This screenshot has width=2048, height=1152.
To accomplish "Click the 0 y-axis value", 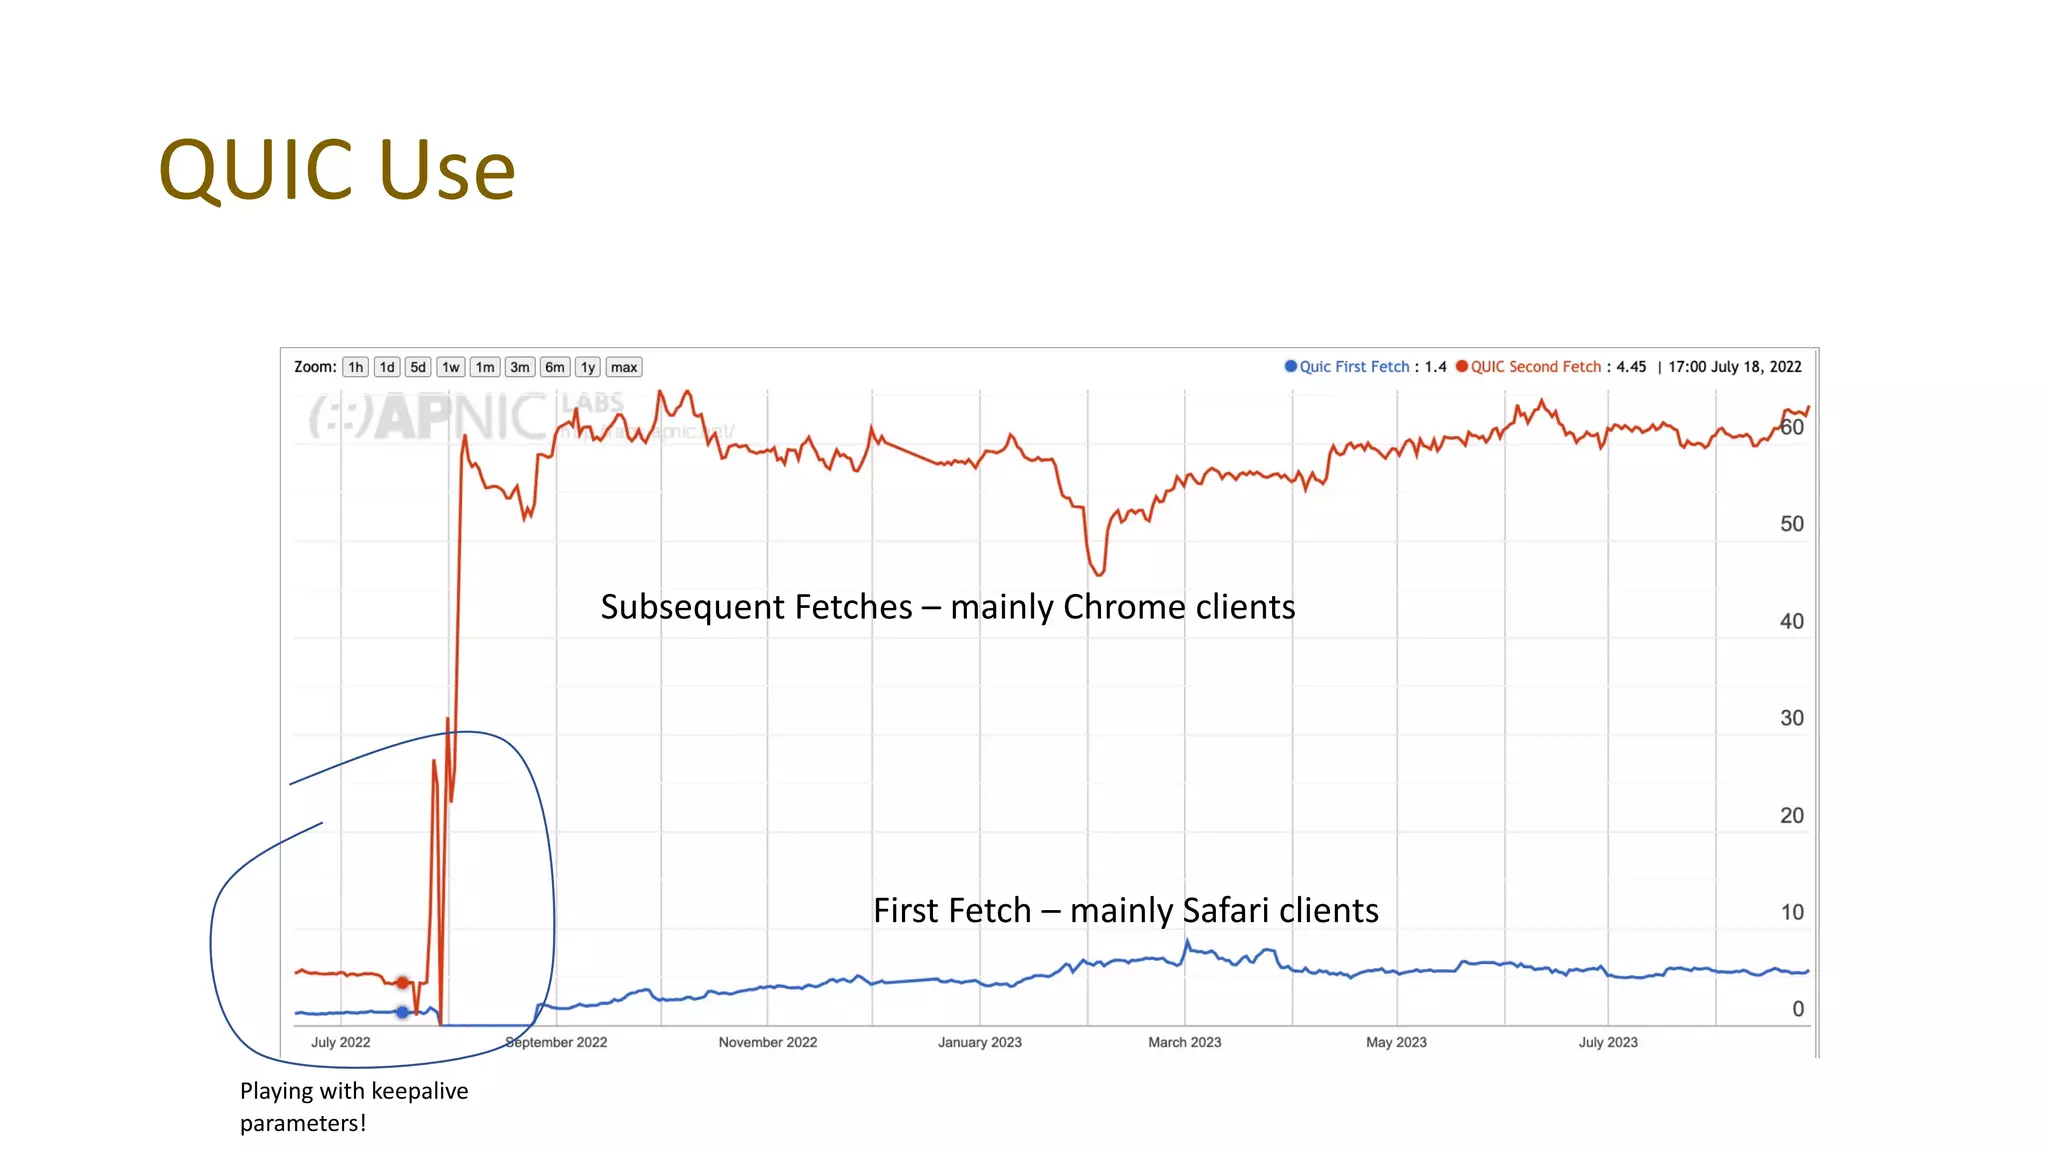I will click(1798, 1009).
